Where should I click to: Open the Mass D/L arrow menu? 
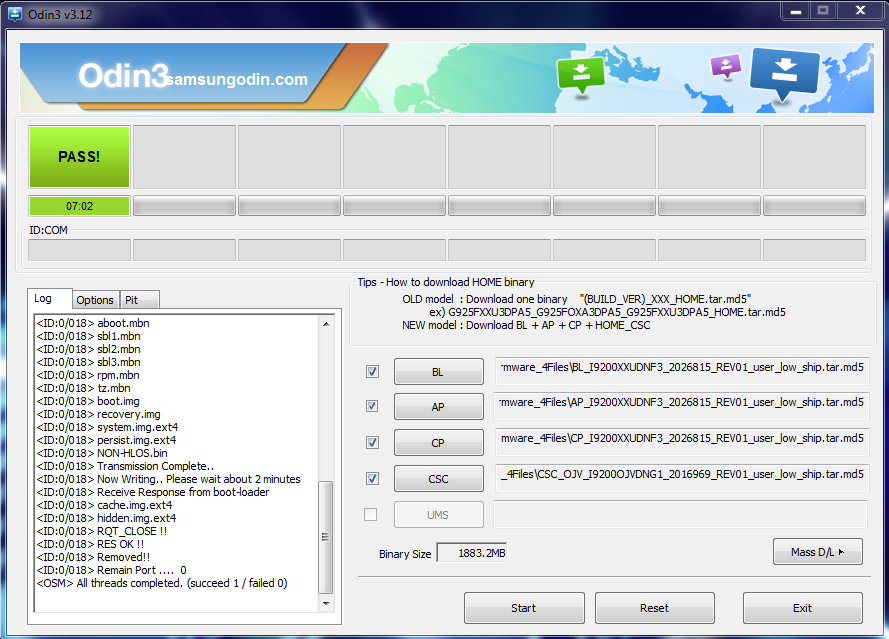[x=818, y=552]
